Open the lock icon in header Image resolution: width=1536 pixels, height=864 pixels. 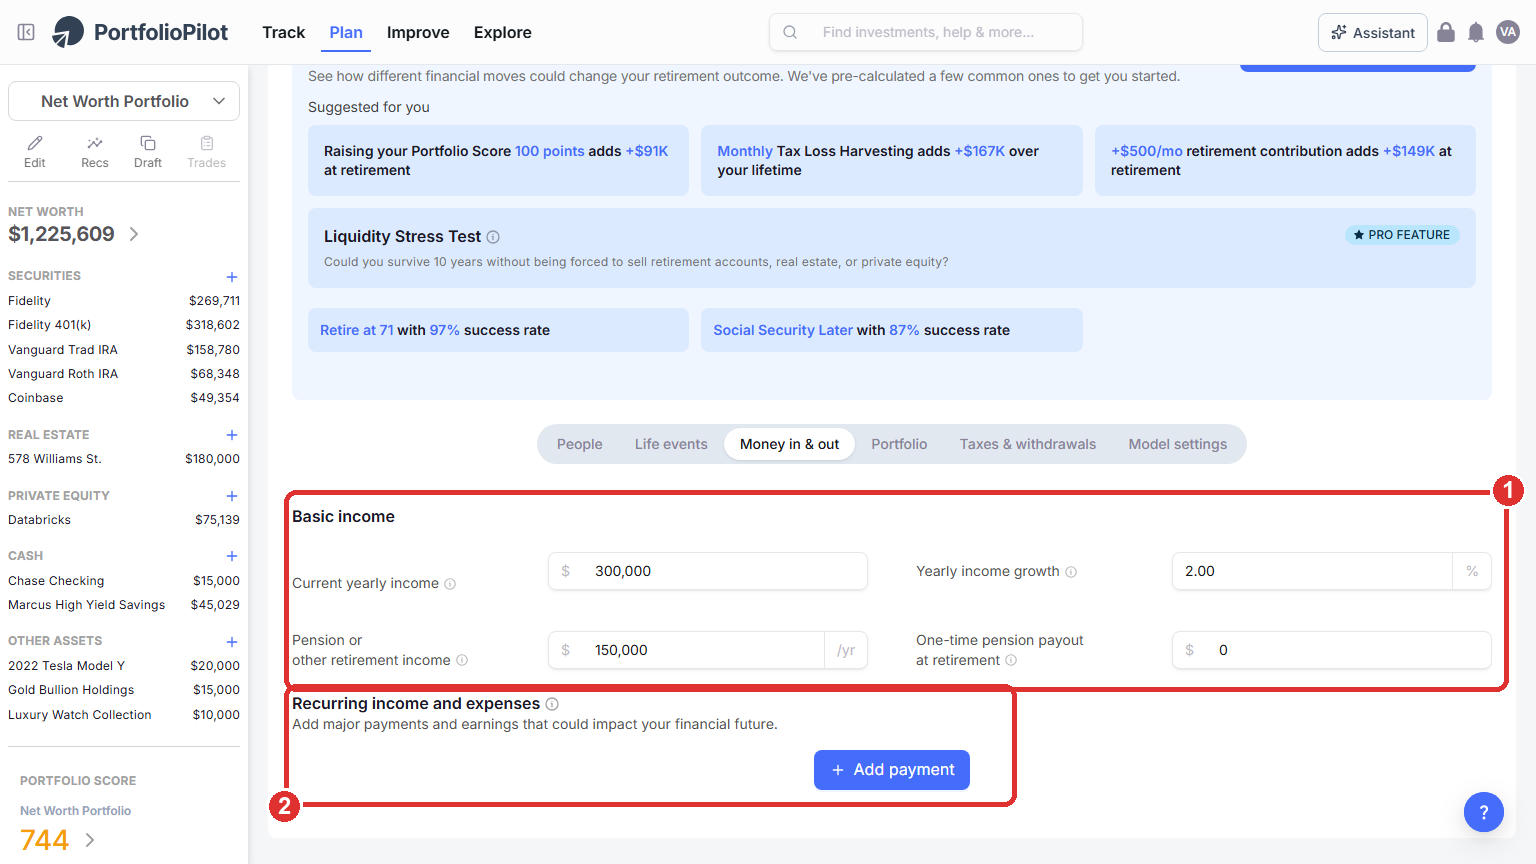point(1446,32)
